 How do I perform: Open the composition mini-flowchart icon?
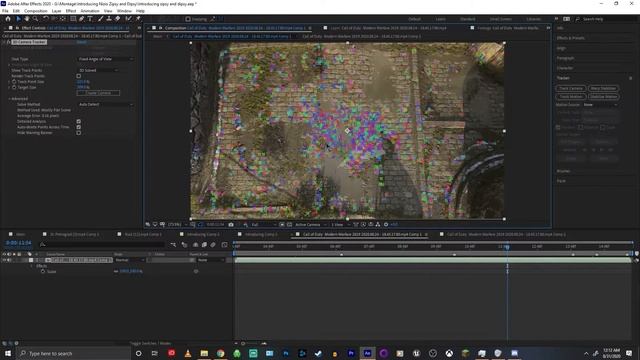click(173, 244)
